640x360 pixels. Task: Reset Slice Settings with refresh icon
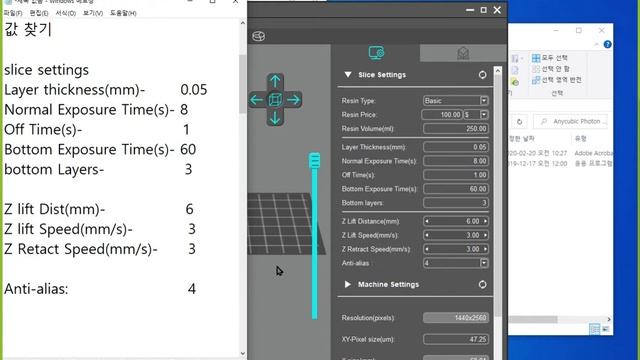482,75
